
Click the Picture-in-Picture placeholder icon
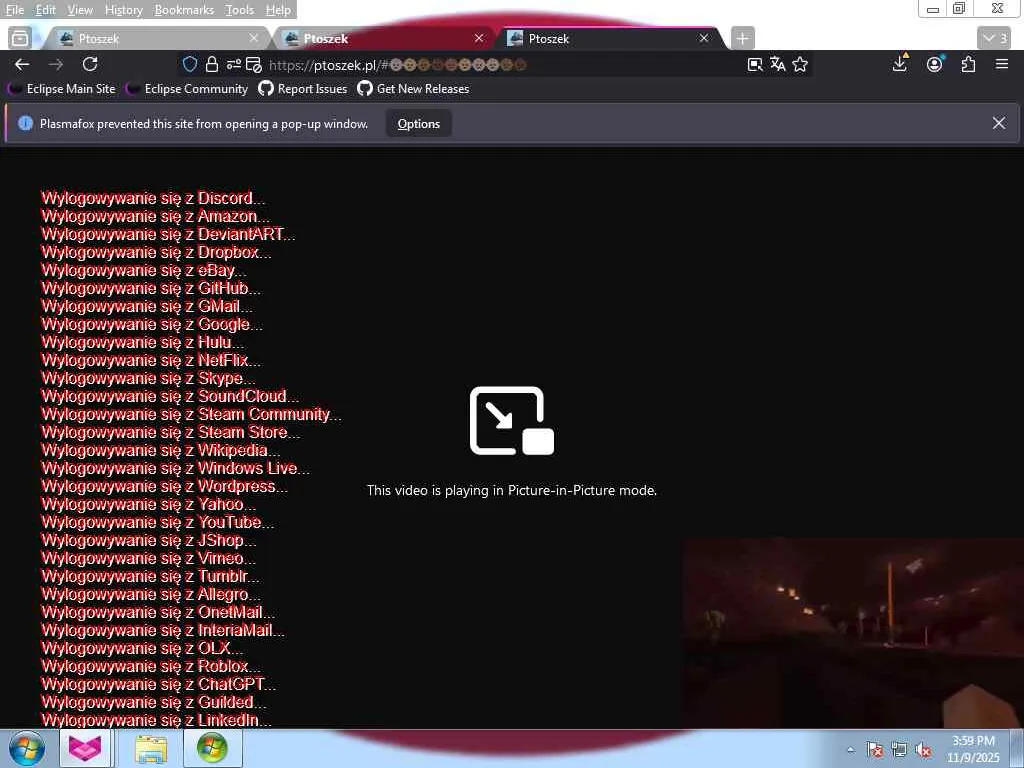point(512,421)
